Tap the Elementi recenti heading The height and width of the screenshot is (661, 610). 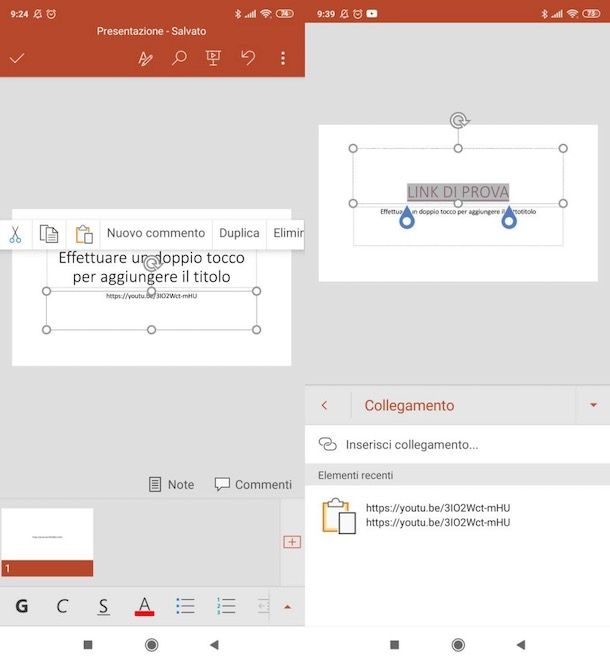coord(355,475)
